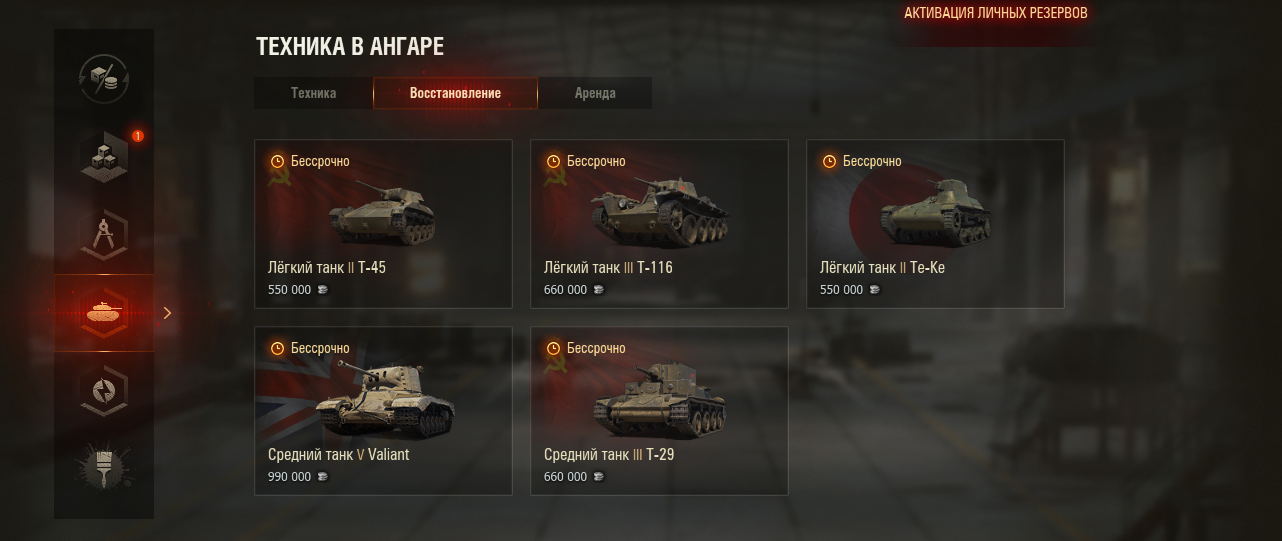Click the credits icon beside T-116 price

click(x=598, y=290)
